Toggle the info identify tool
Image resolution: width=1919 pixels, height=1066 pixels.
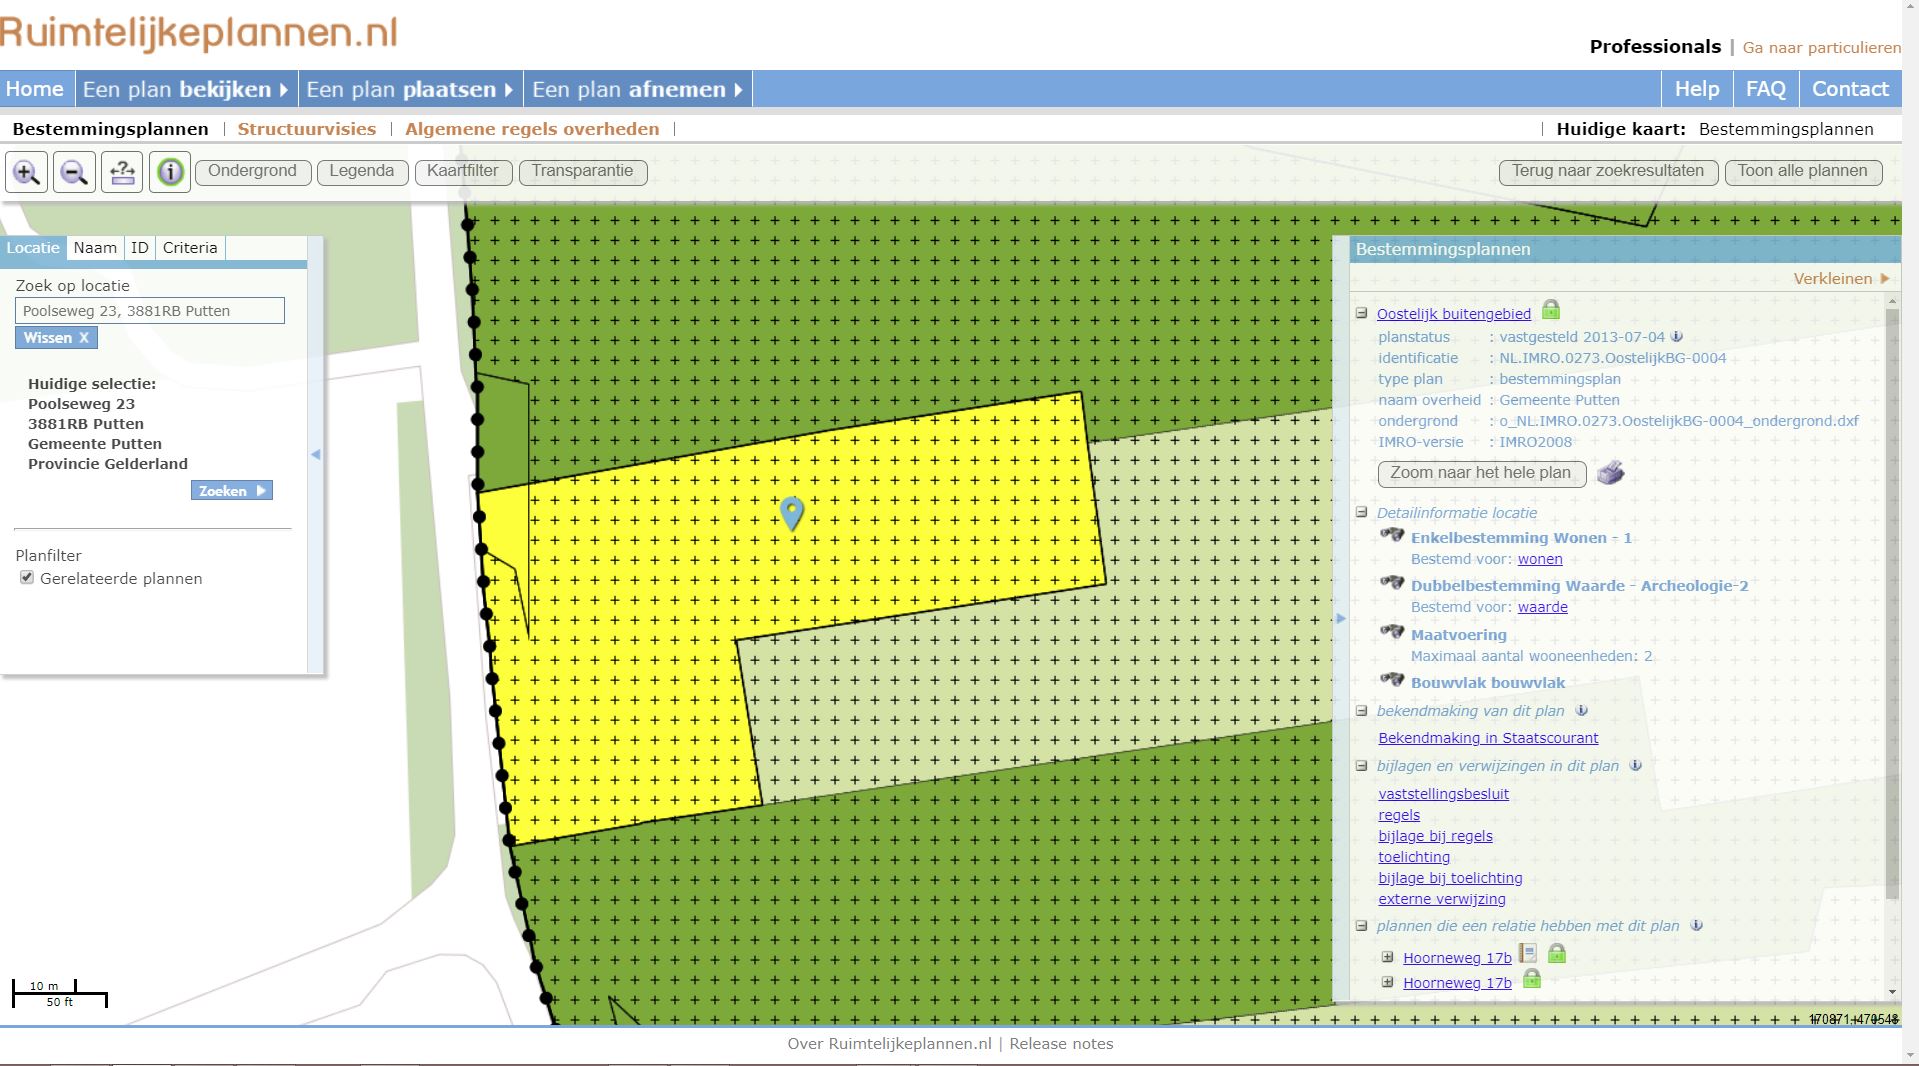tap(170, 172)
